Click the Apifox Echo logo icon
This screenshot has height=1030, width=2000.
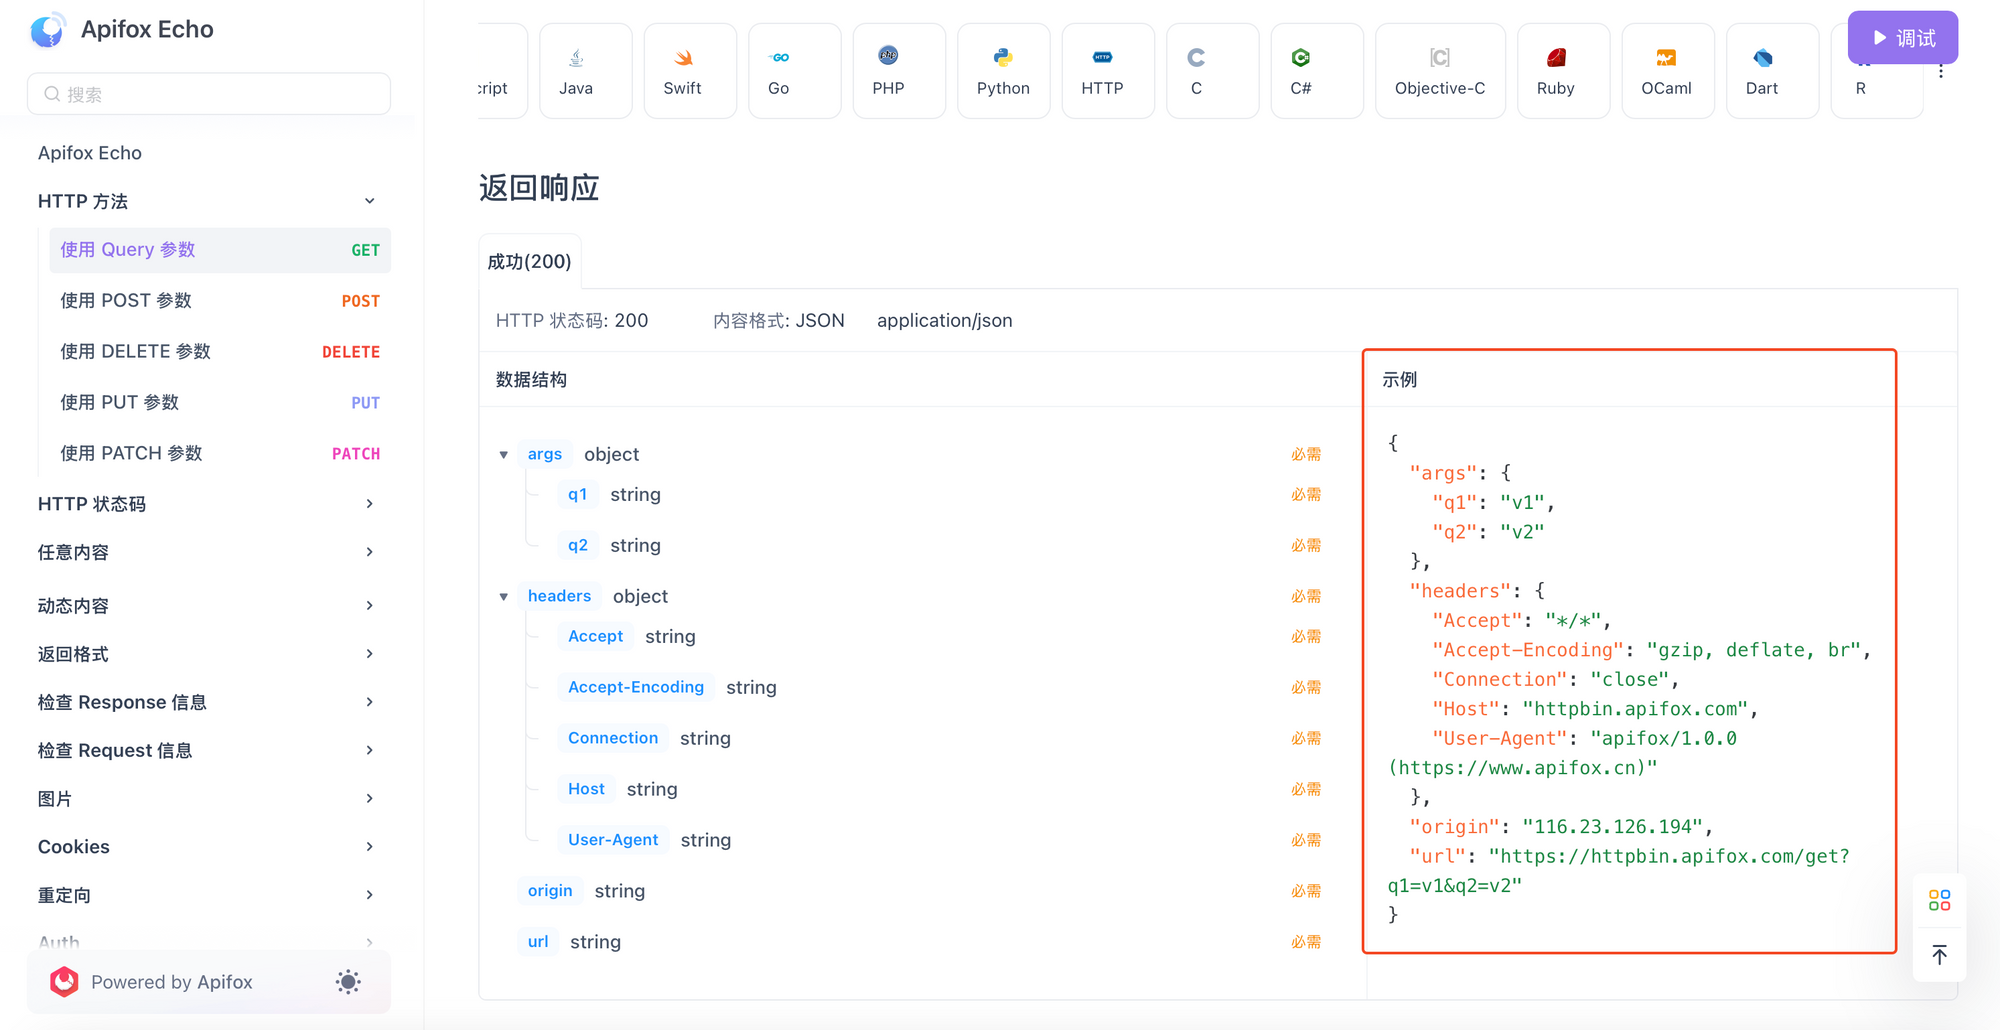(x=47, y=30)
